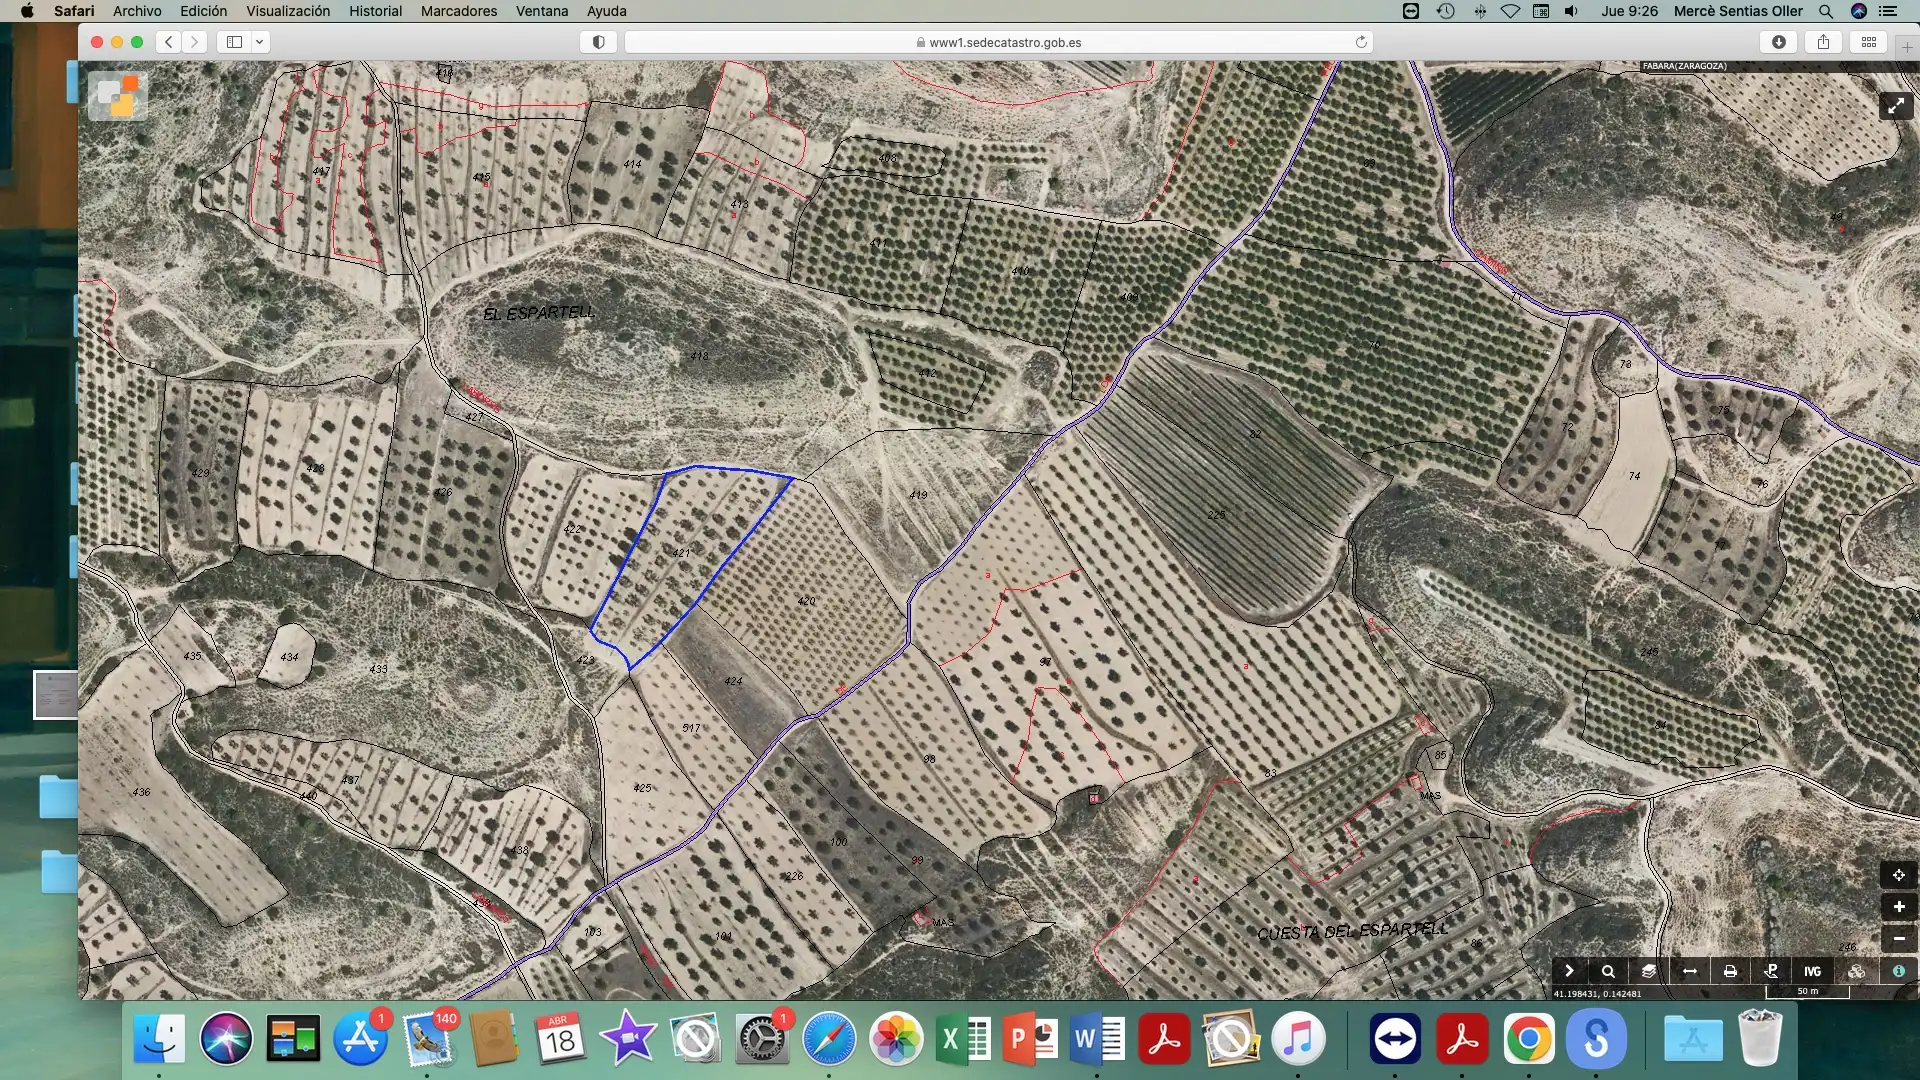This screenshot has width=1920, height=1080.
Task: Print the current map view
Action: point(1730,971)
